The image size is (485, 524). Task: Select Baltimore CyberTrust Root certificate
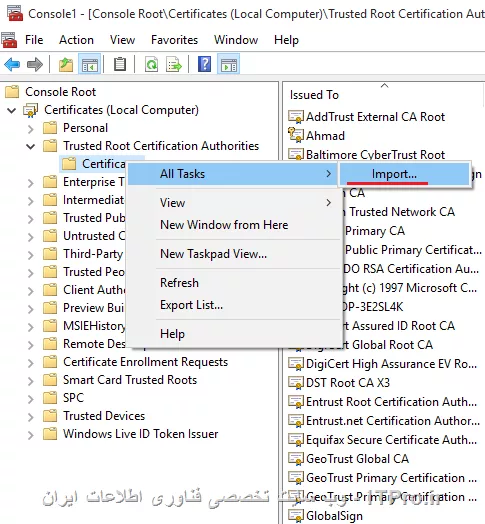375,155
